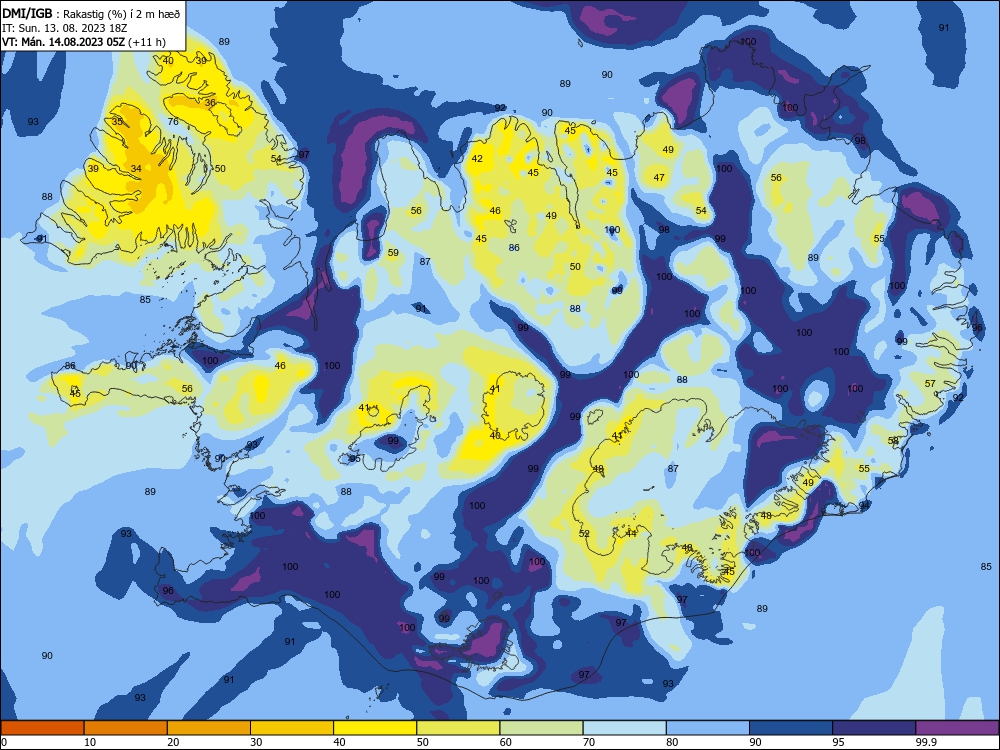The image size is (1000, 750).
Task: Select the purple above-99.9 legend swatch
Action: (957, 728)
